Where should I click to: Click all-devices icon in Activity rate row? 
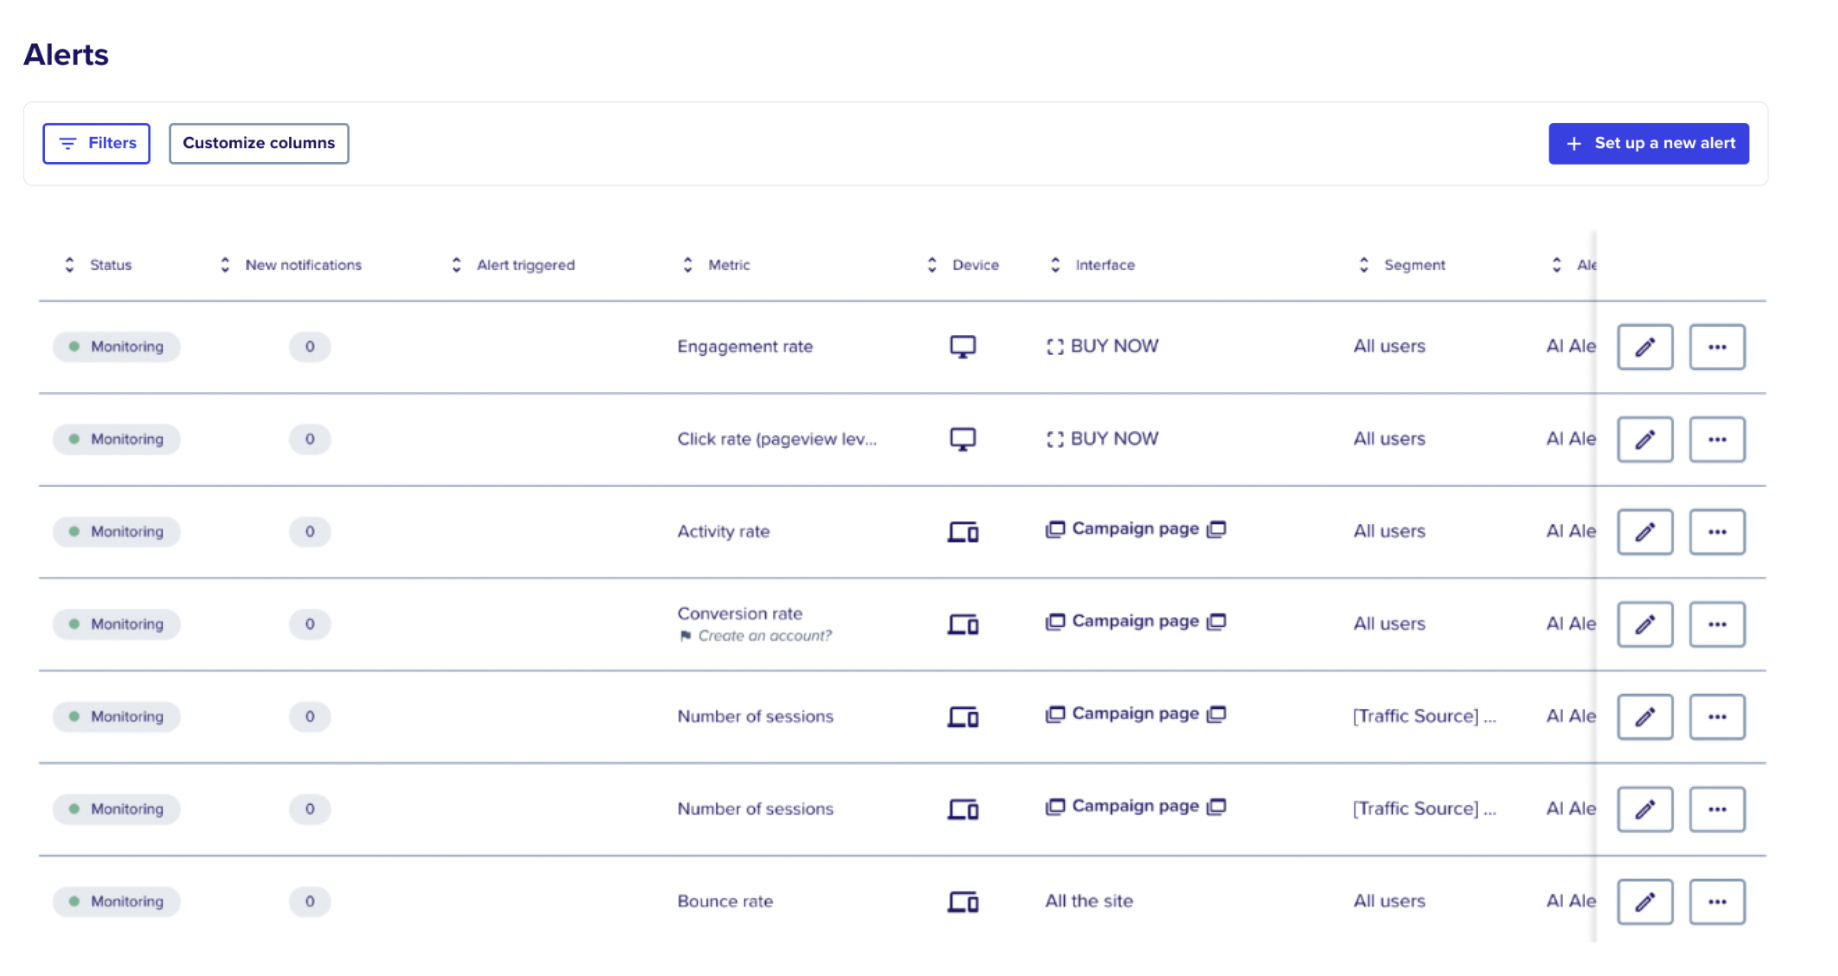point(963,532)
